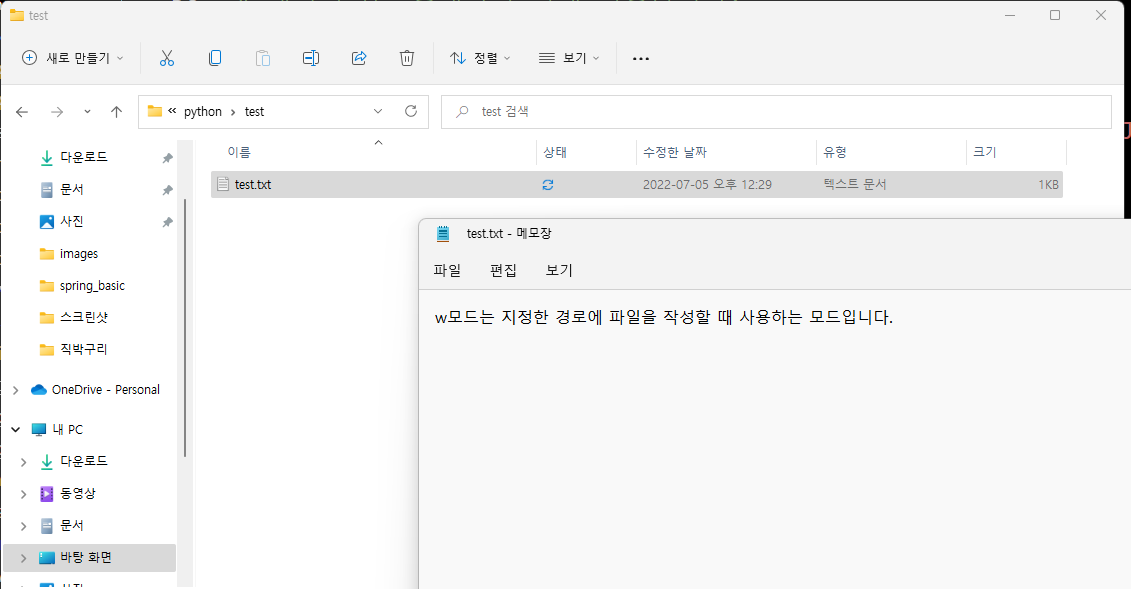Click the Delete trash can icon
The height and width of the screenshot is (589, 1131).
(407, 58)
